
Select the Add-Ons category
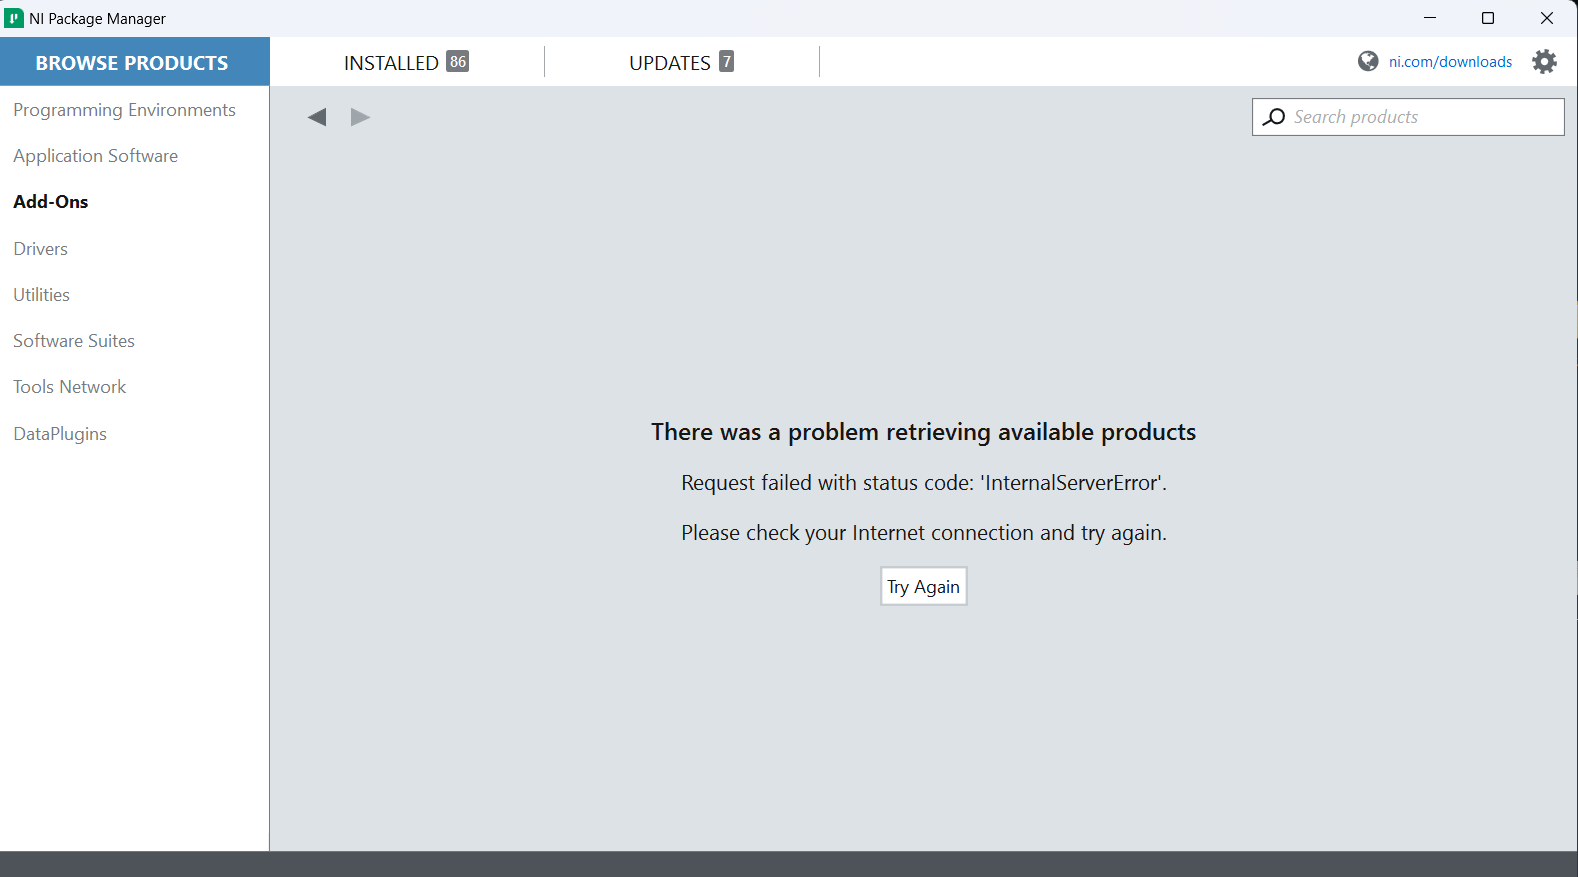[x=51, y=202]
